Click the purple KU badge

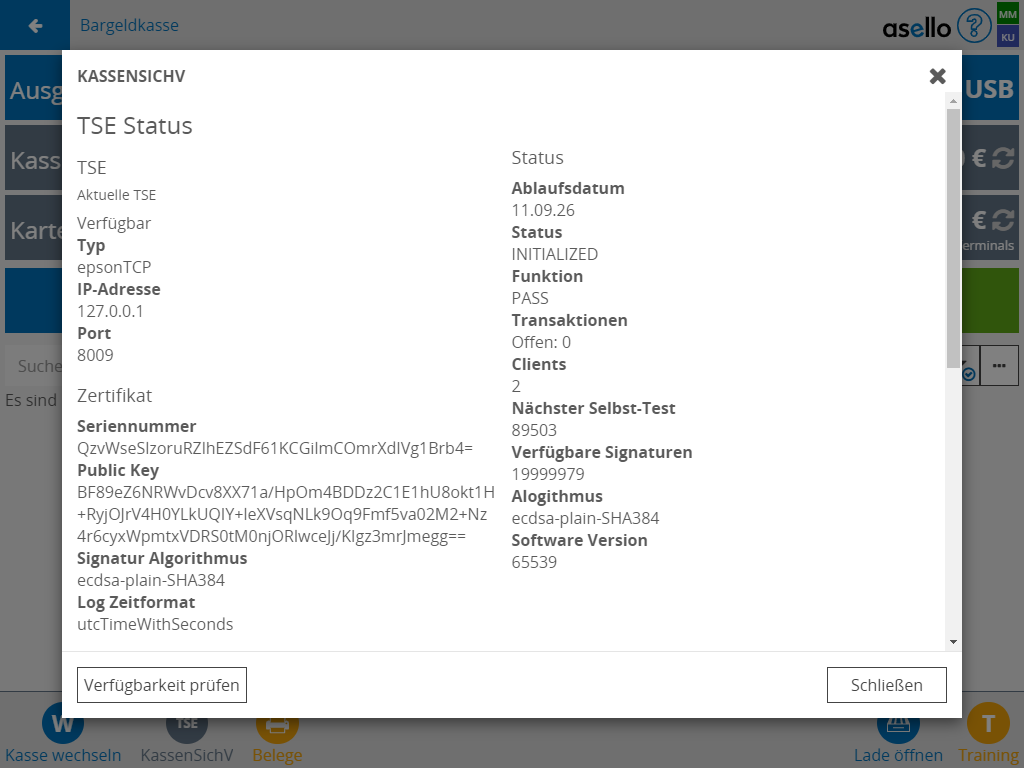(1007, 37)
